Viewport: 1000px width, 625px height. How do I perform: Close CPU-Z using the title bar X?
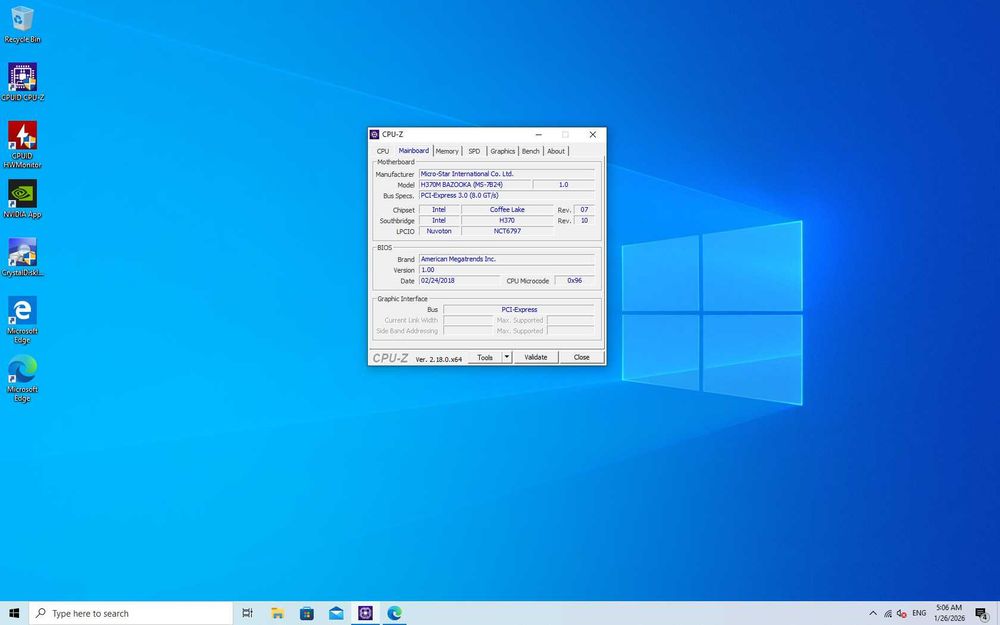coord(592,135)
